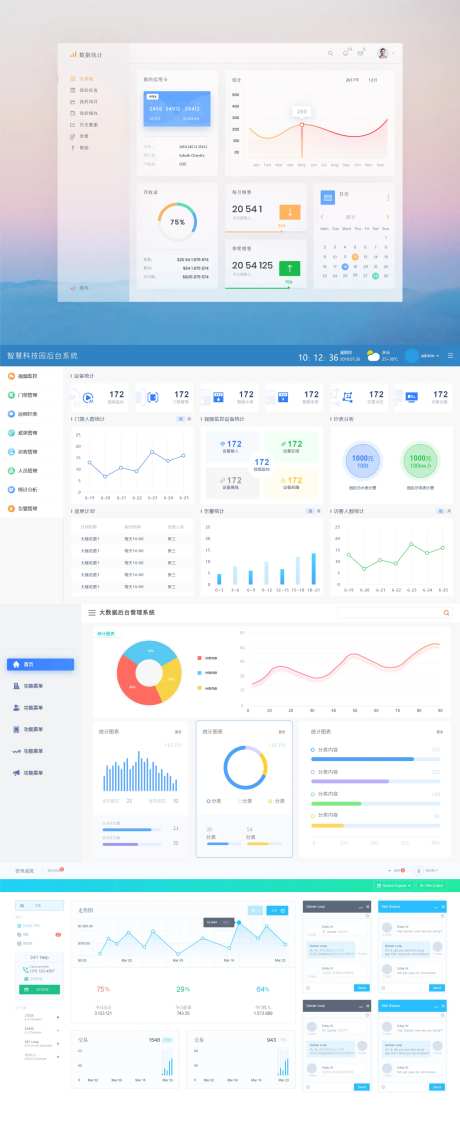This screenshot has width=460, height=1121.
Task: Click green up-arrow button beside 20 54 125
Action: tap(290, 268)
